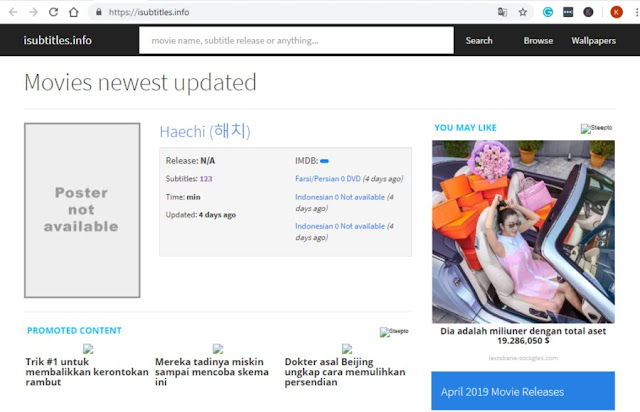
Task: Click the broken image above 'Dokter asal Beijing'
Action: (x=347, y=349)
